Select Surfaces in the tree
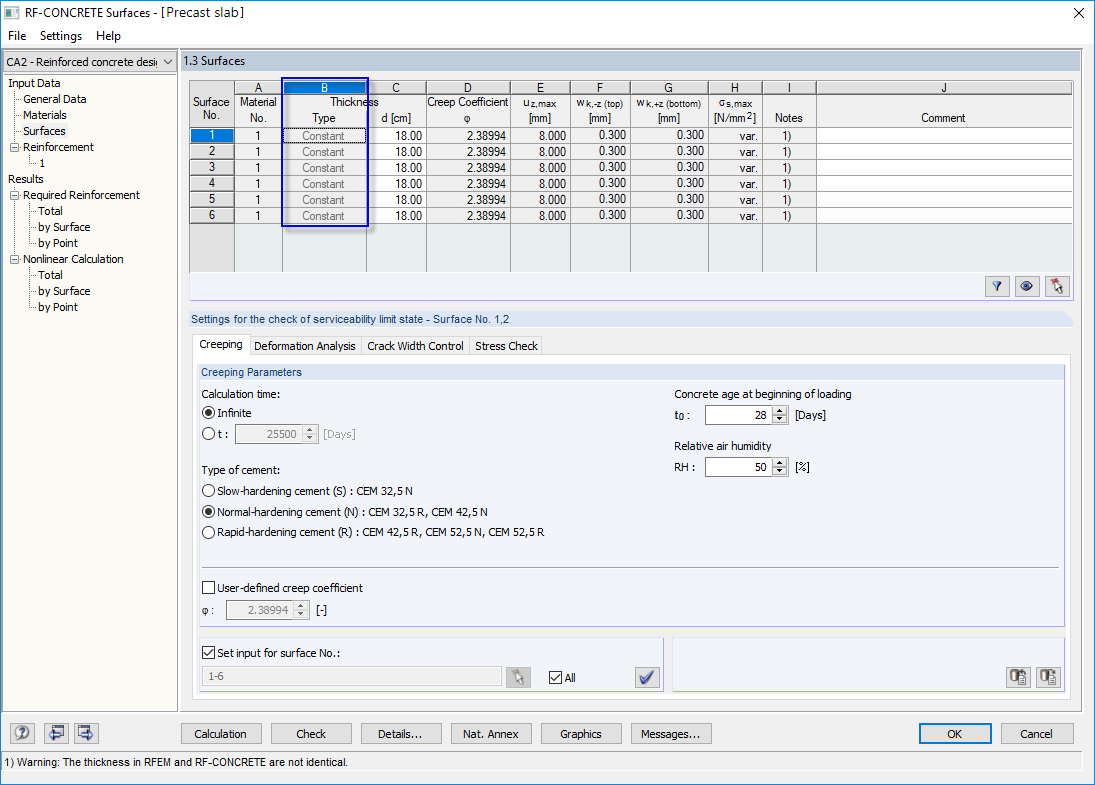This screenshot has width=1095, height=785. click(44, 131)
